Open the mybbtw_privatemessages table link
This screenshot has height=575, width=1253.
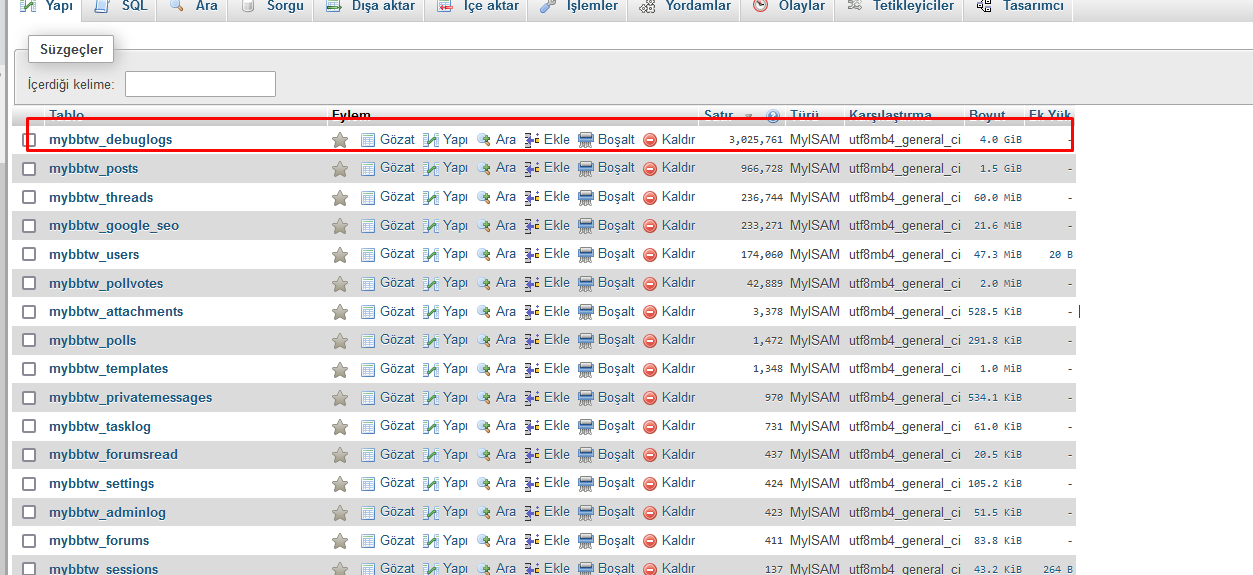click(x=131, y=397)
